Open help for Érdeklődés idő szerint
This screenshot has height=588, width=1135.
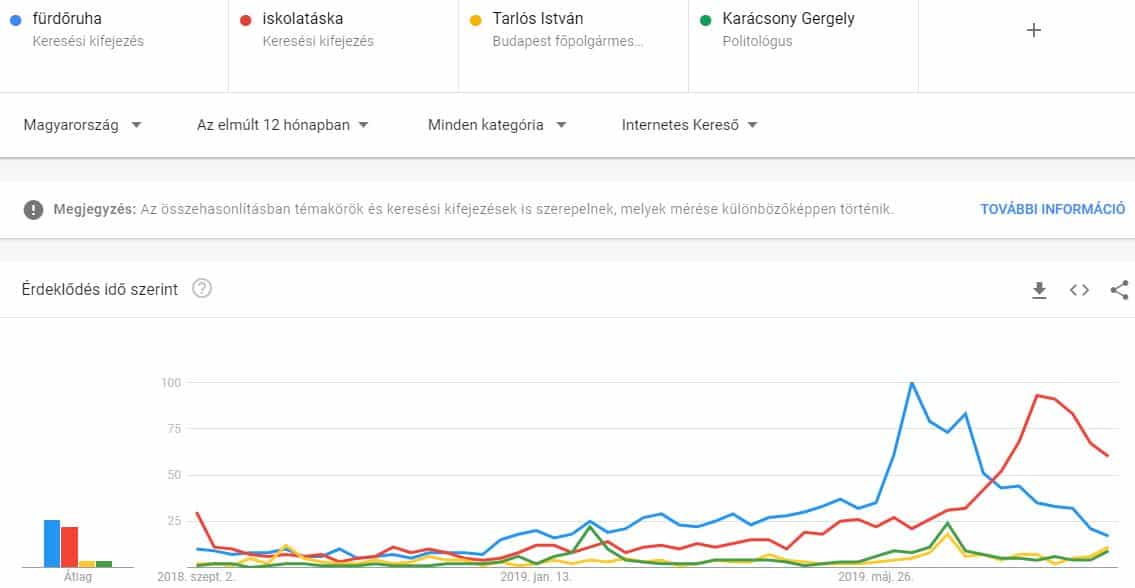tap(202, 289)
